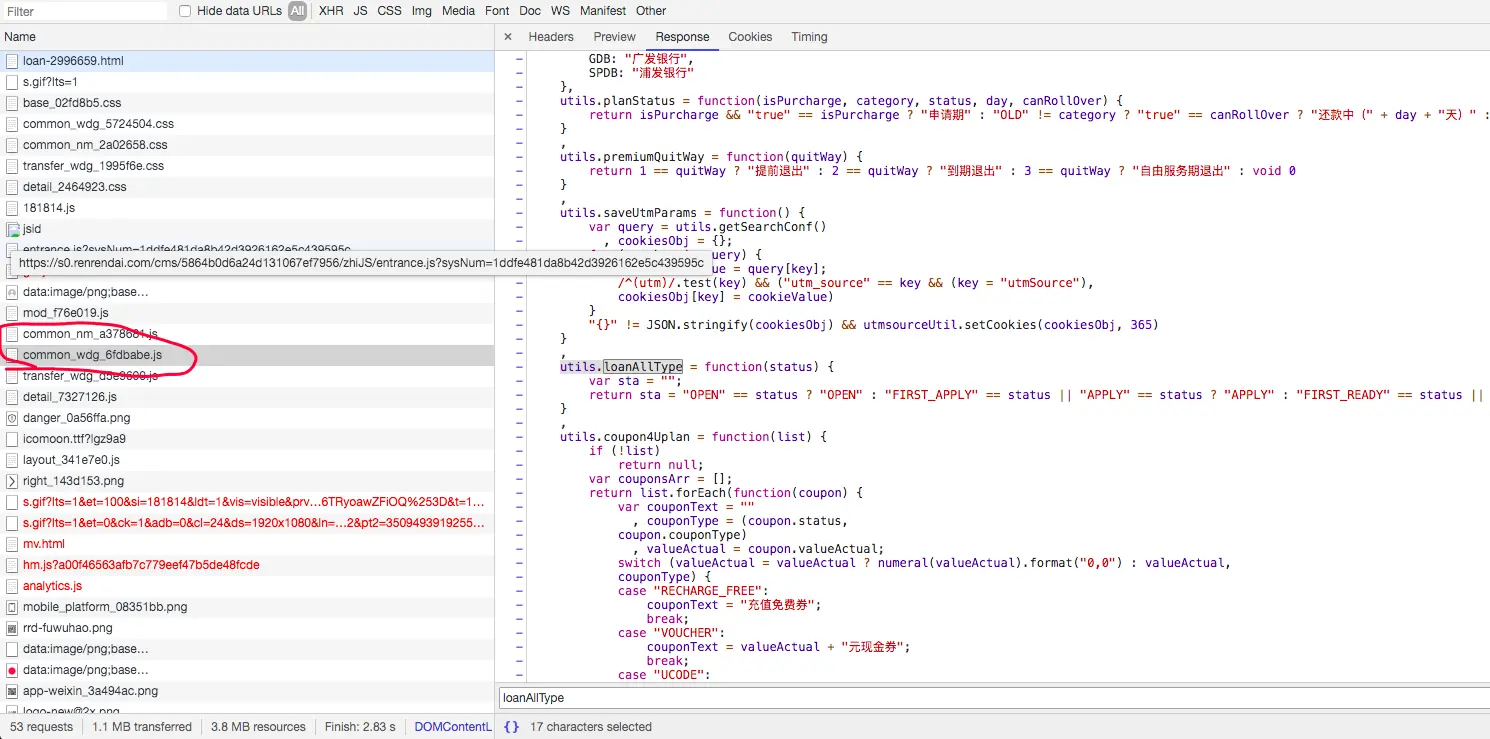
Task: Click the script icon of layout_341e7e0.js
Action: (x=12, y=460)
